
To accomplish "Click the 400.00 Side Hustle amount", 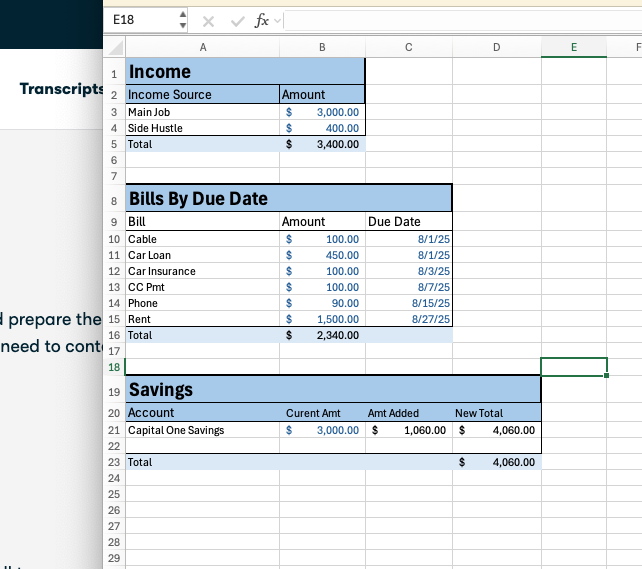I will [323, 128].
